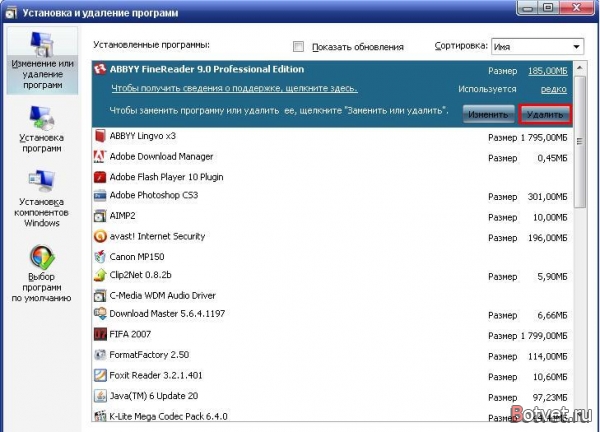The height and width of the screenshot is (432, 600).
Task: Click the 'редко' usage frequency link
Action: tap(554, 89)
